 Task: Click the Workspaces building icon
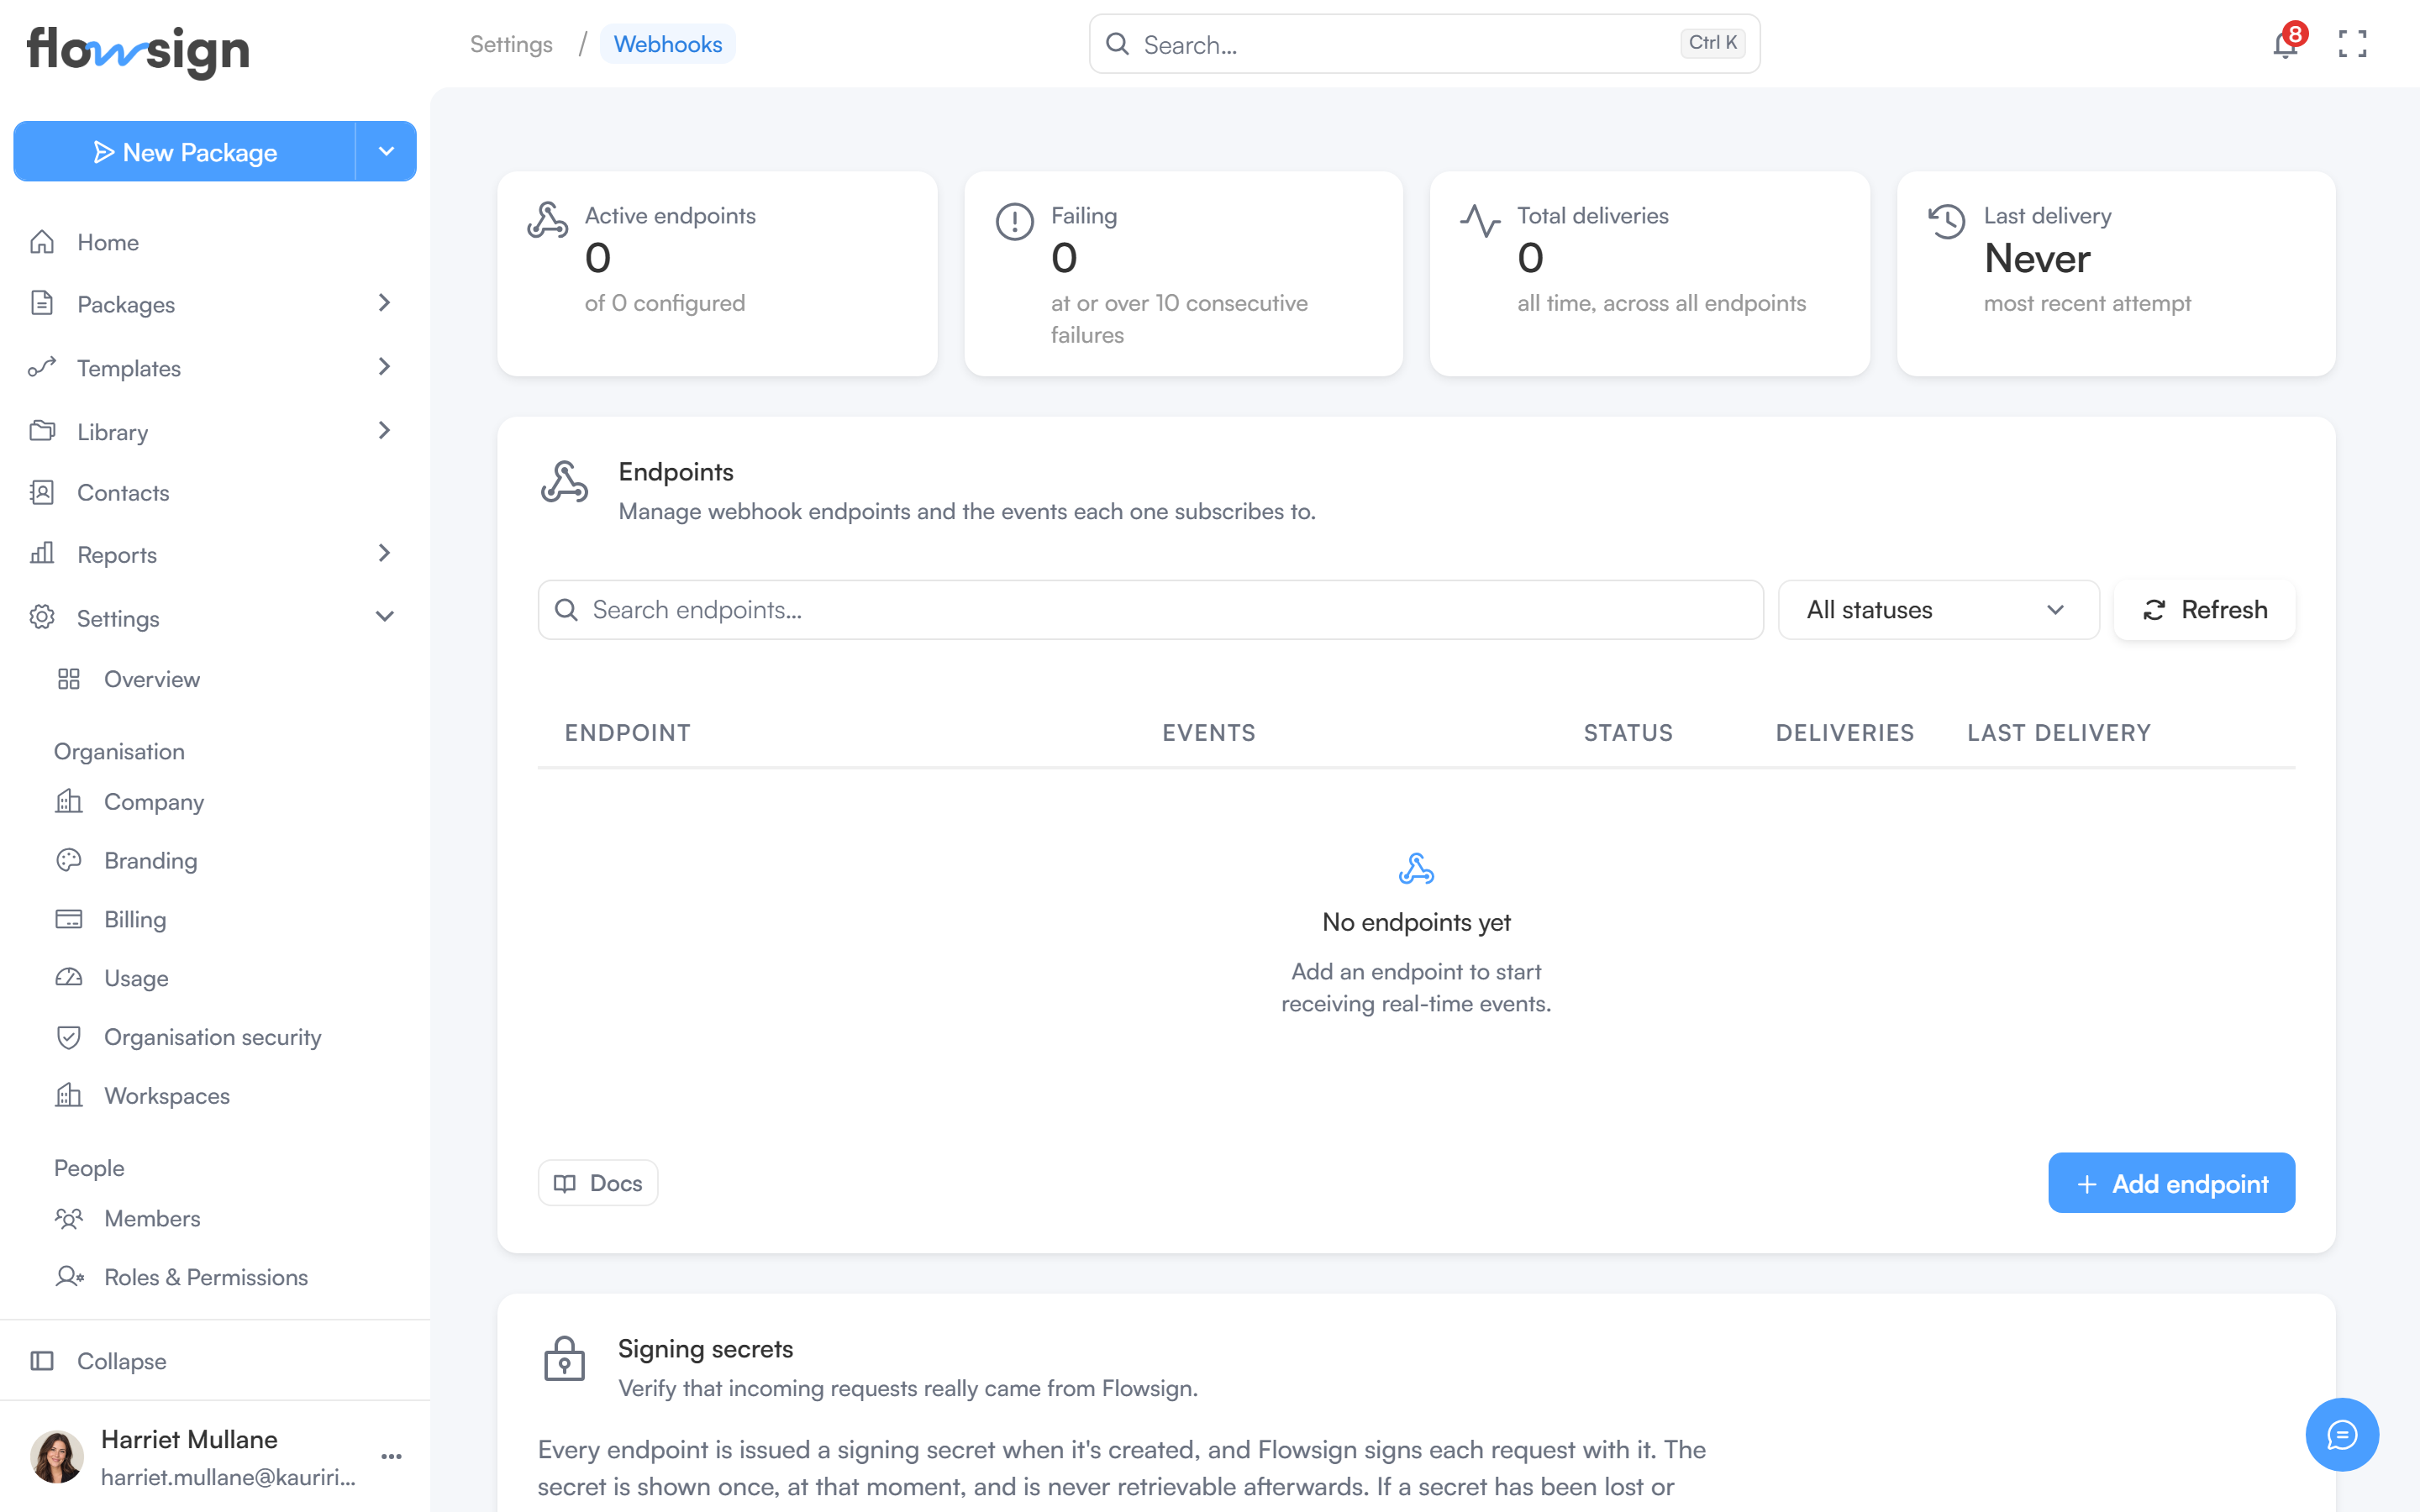pyautogui.click(x=69, y=1095)
